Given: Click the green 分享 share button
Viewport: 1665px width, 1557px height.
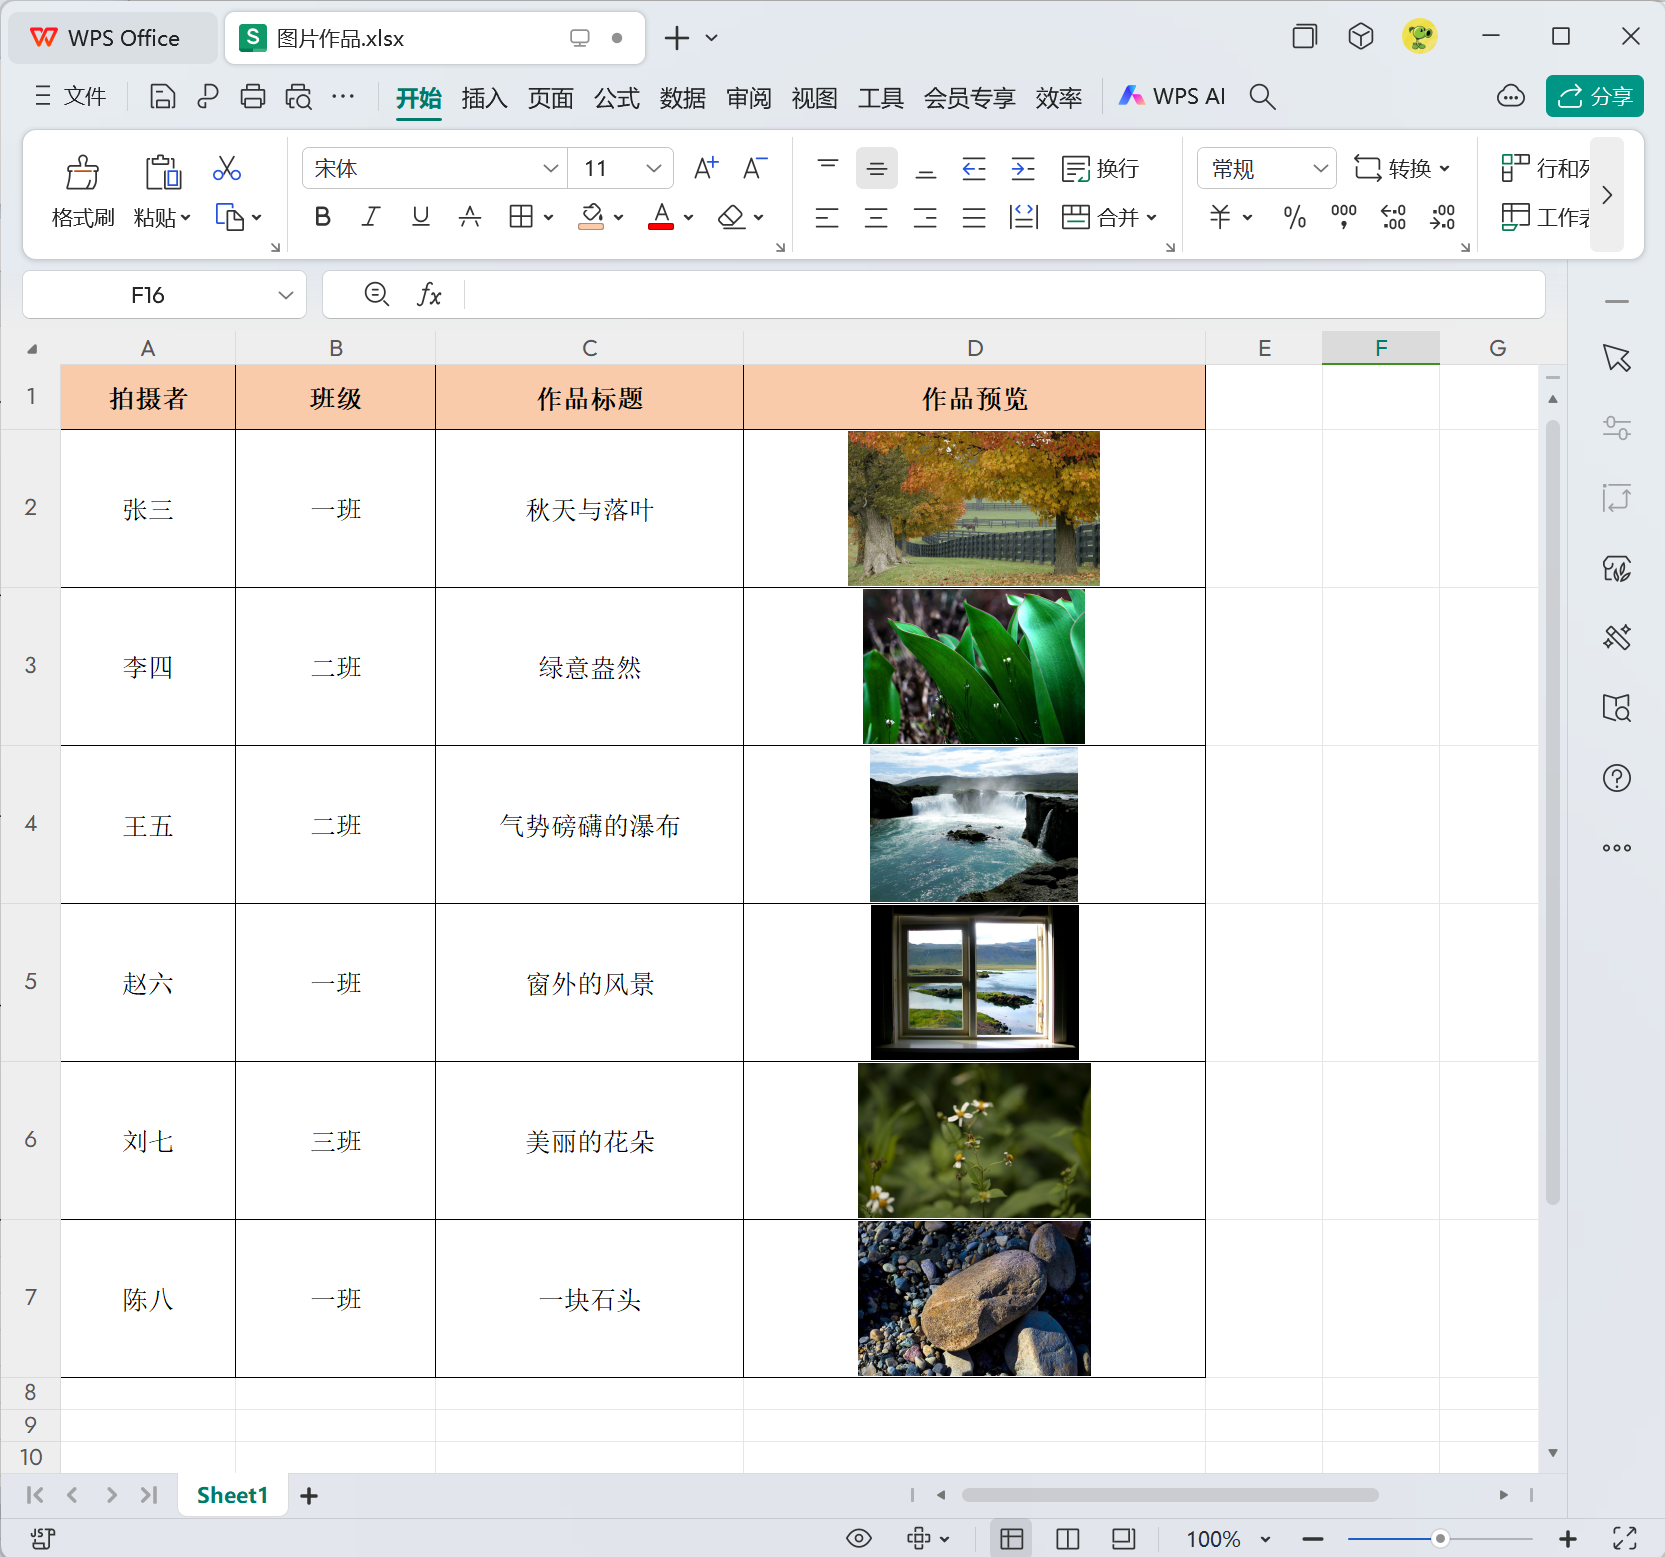Looking at the screenshot, I should (x=1594, y=97).
